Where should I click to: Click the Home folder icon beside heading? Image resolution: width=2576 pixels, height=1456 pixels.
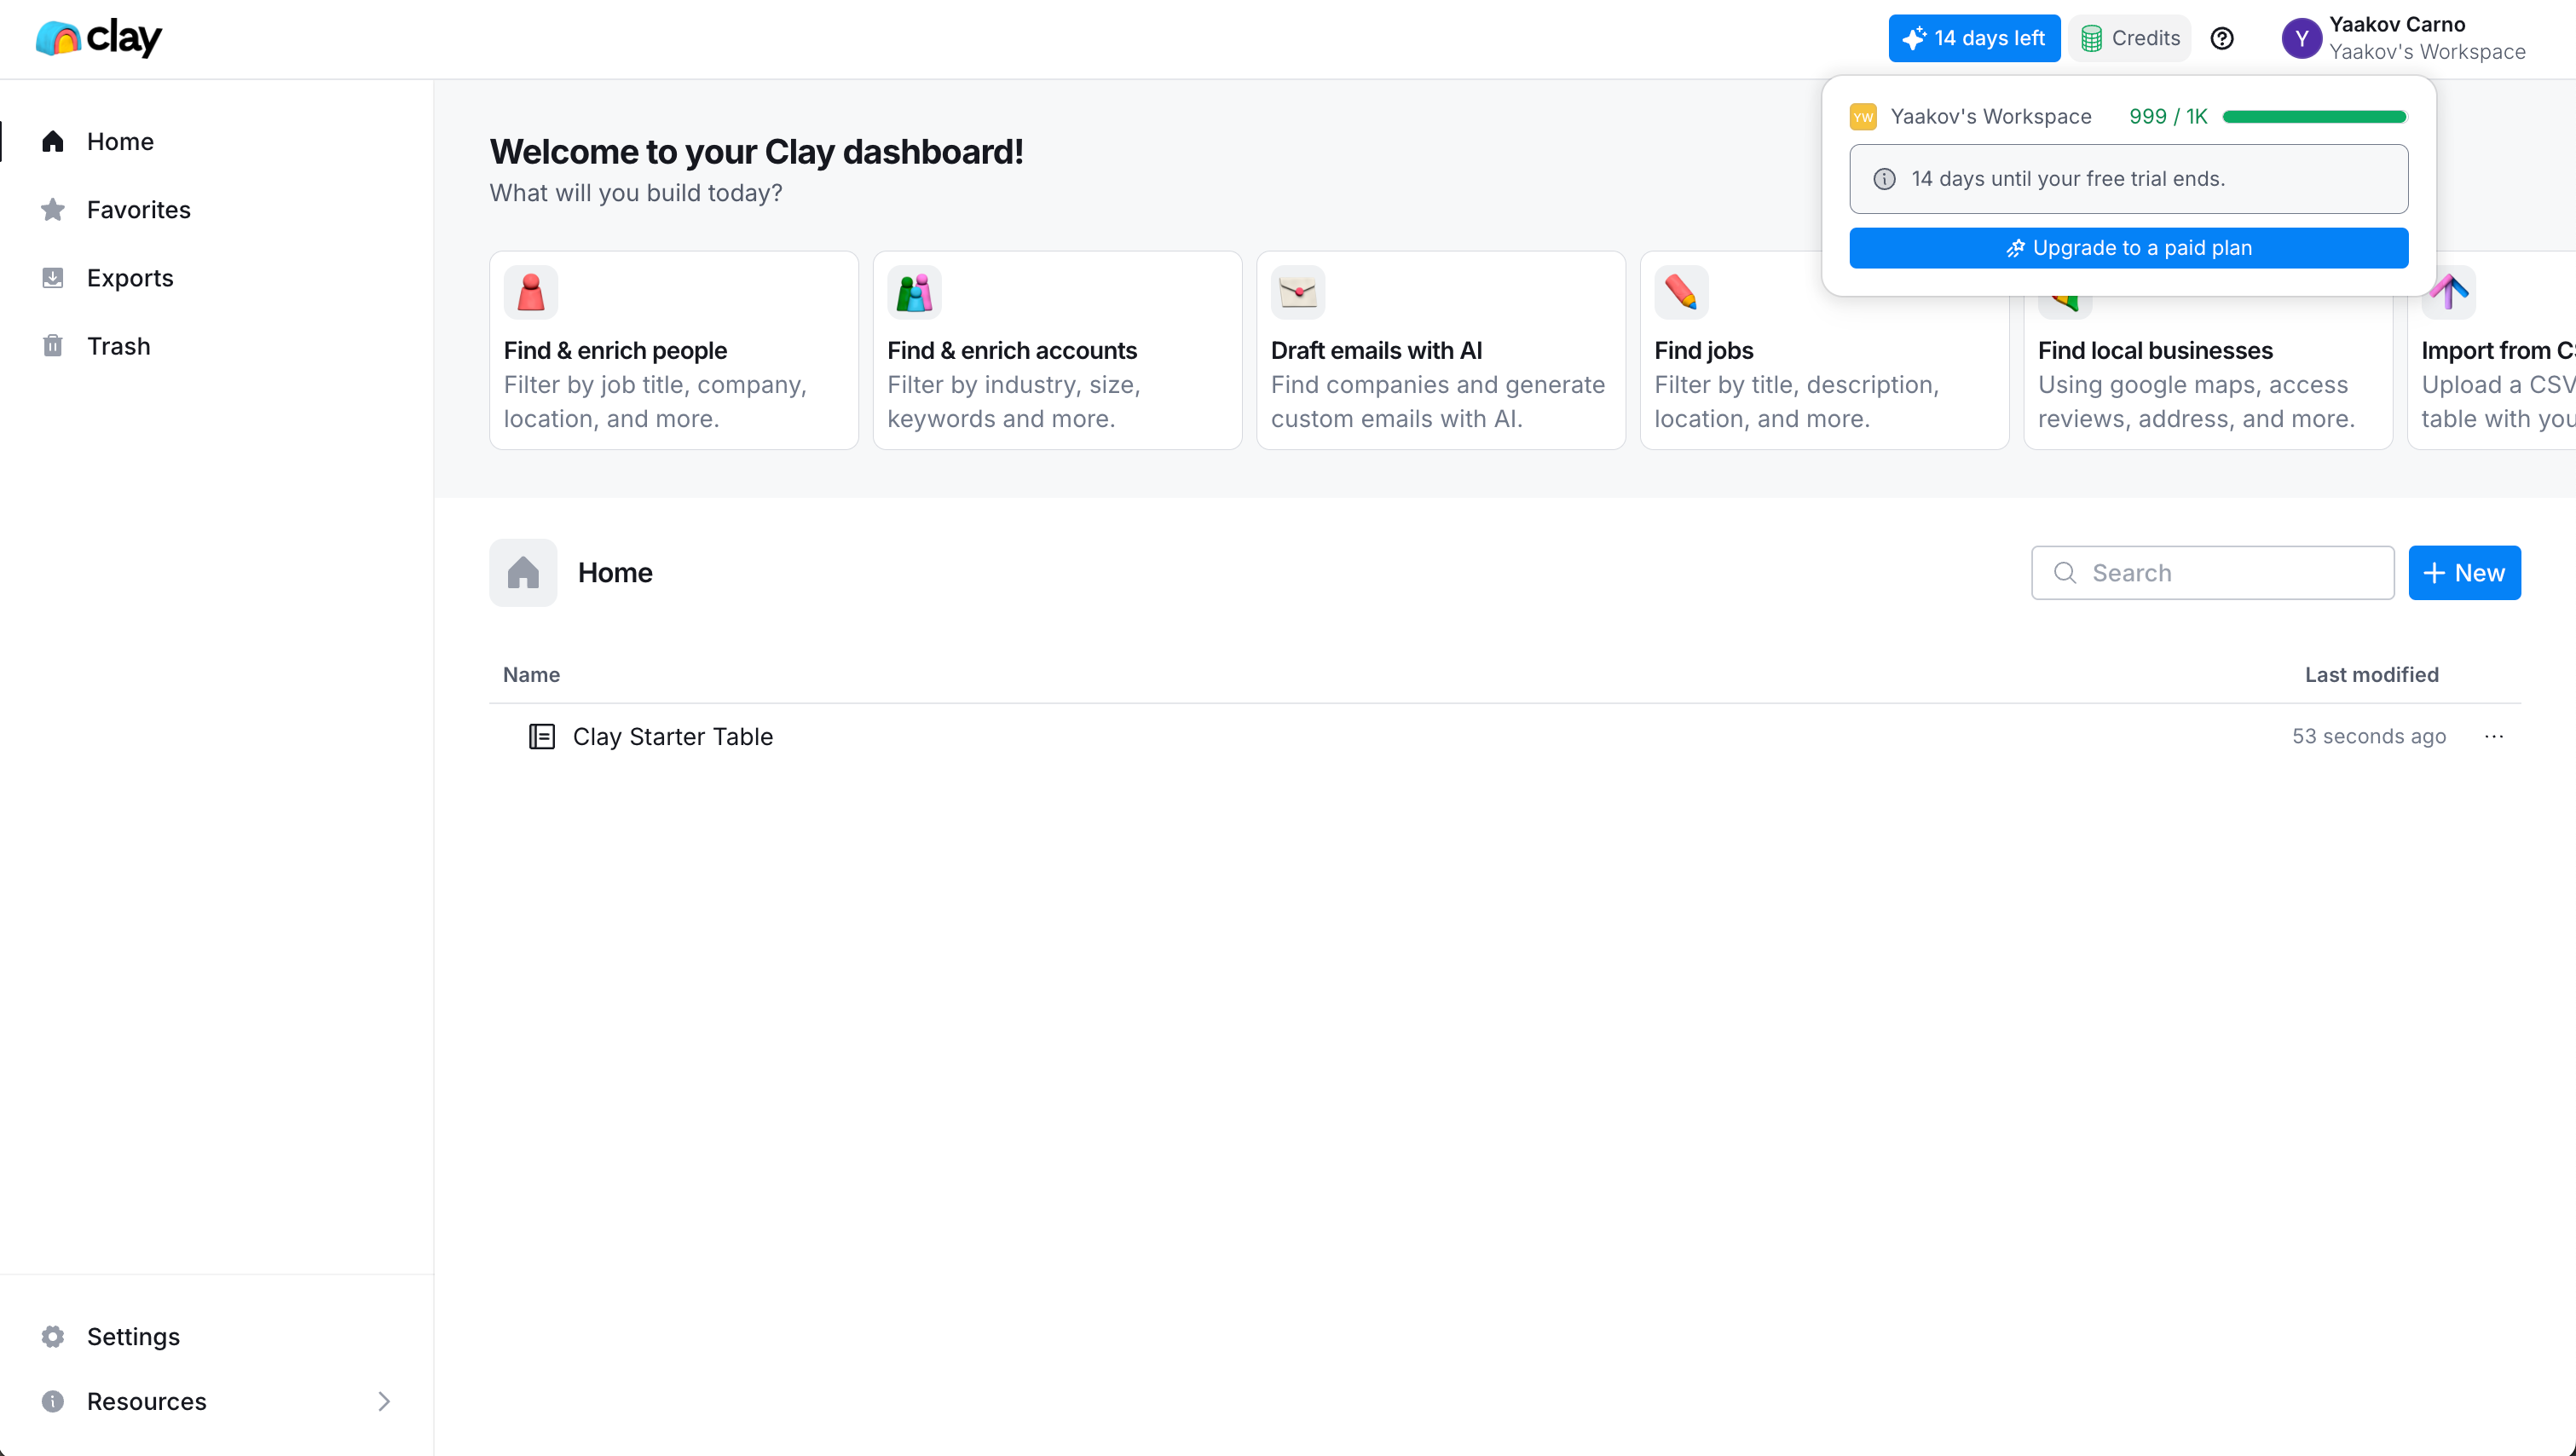click(x=523, y=573)
